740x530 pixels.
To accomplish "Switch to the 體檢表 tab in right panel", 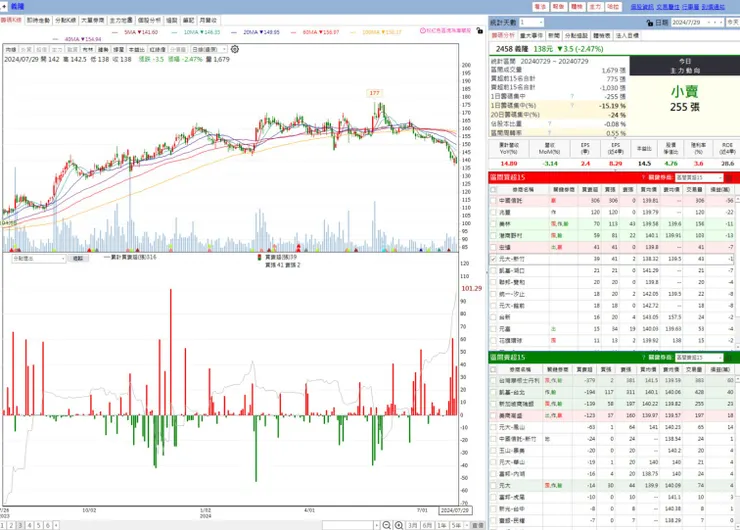I will (602, 35).
